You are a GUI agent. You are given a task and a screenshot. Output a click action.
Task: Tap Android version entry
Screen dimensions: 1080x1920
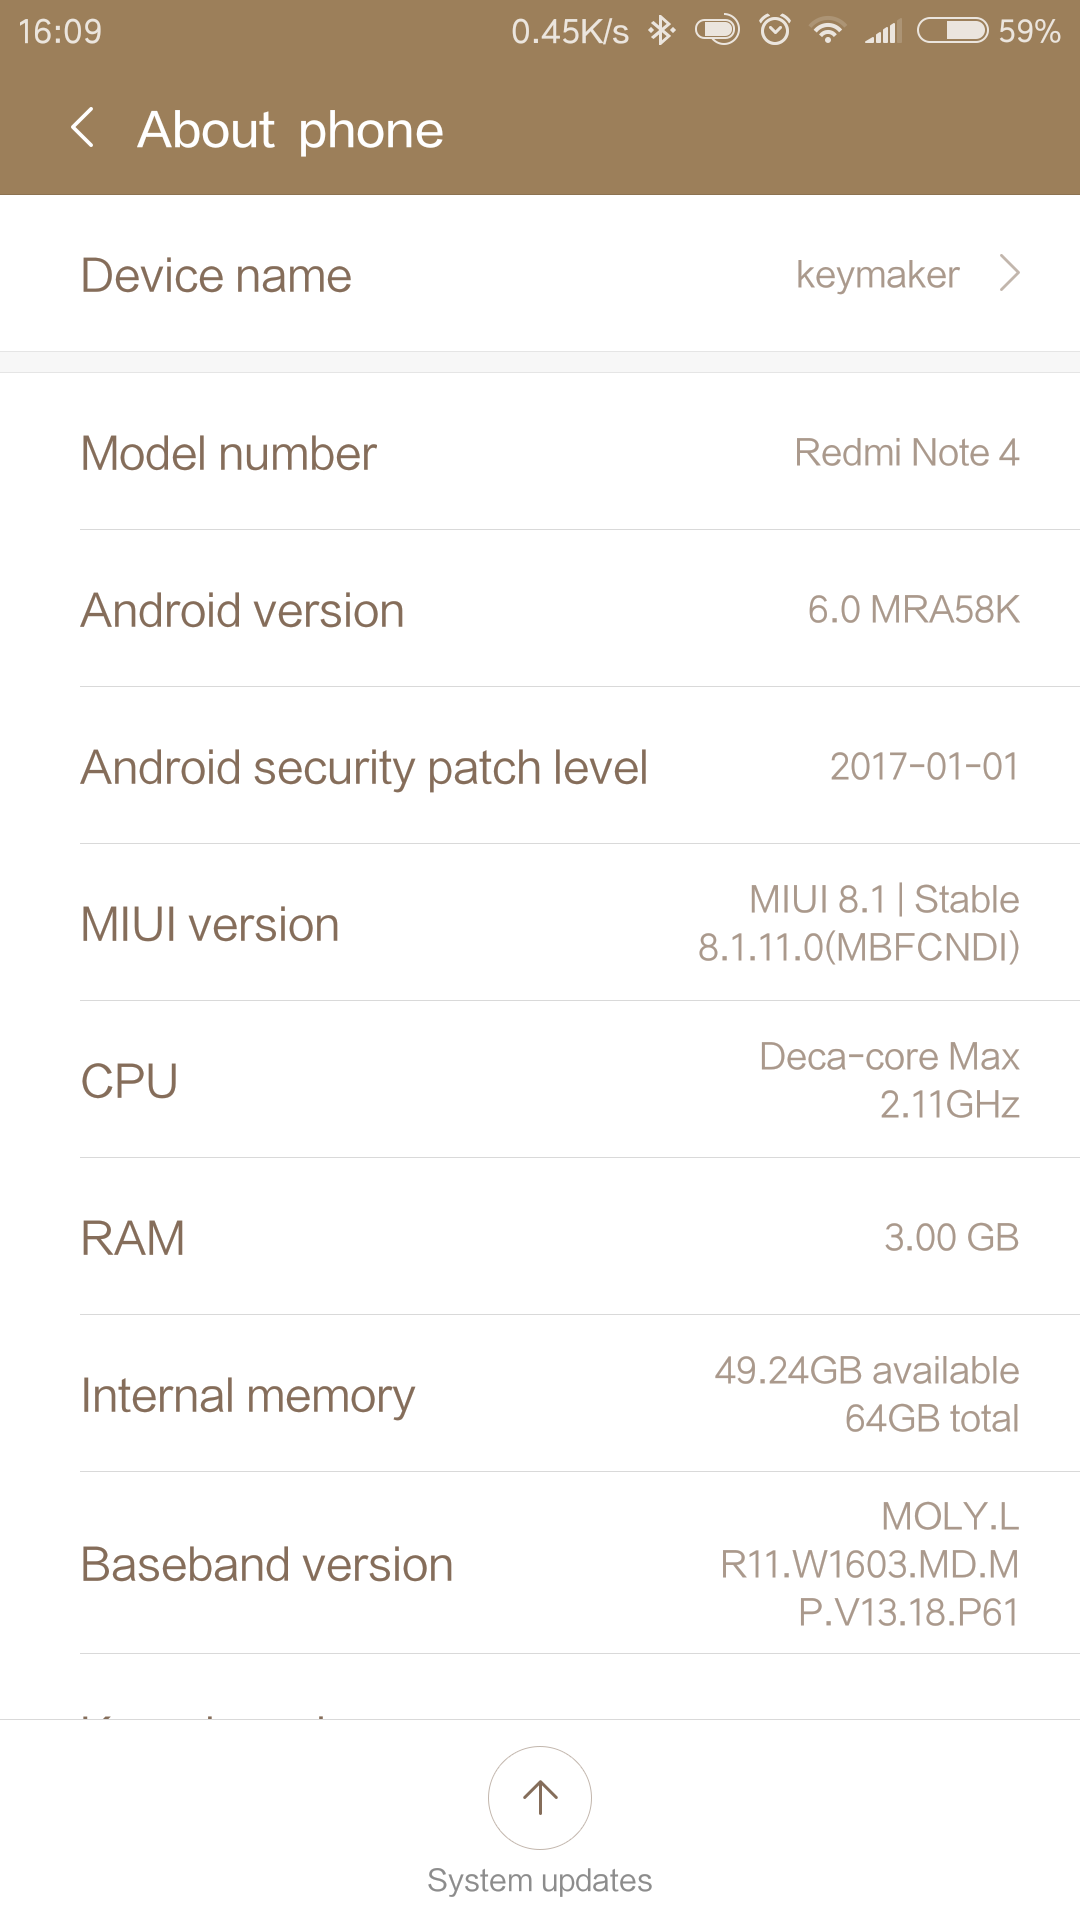click(540, 609)
